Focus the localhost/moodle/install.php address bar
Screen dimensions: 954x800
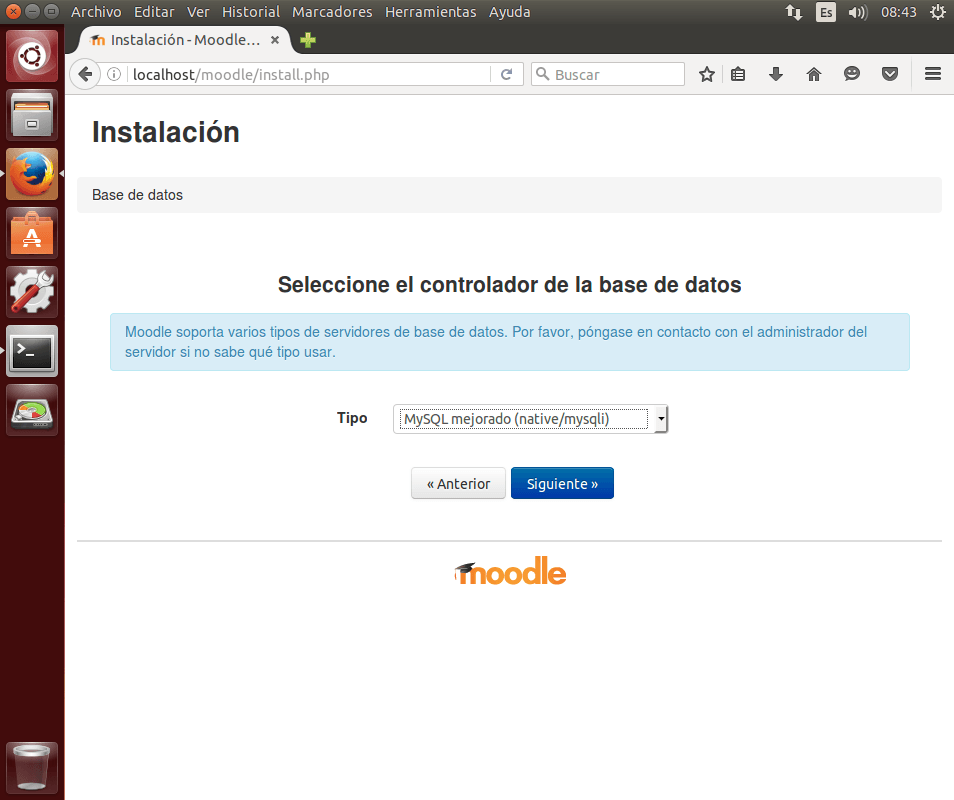(310, 74)
